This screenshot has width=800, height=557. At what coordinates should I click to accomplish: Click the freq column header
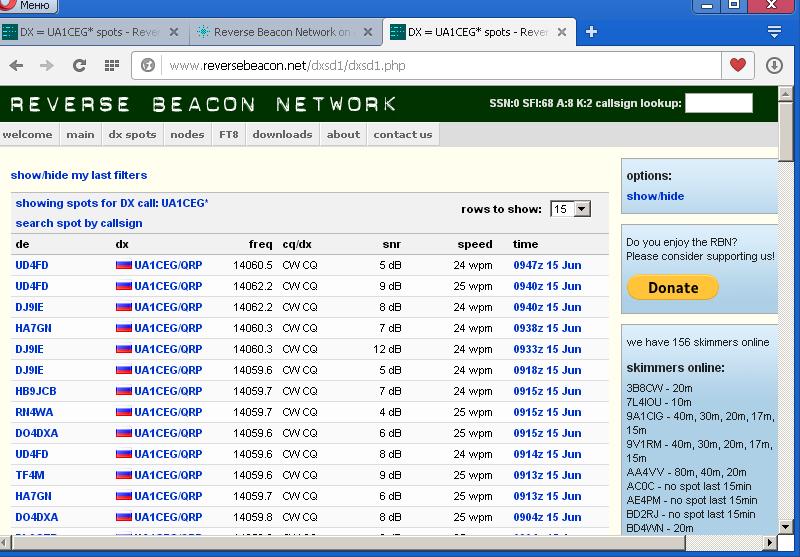[x=261, y=244]
